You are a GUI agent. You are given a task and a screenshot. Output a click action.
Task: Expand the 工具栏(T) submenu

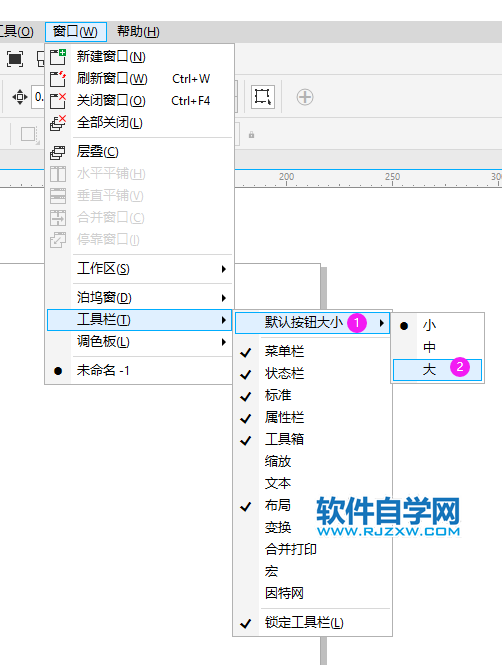(x=139, y=320)
